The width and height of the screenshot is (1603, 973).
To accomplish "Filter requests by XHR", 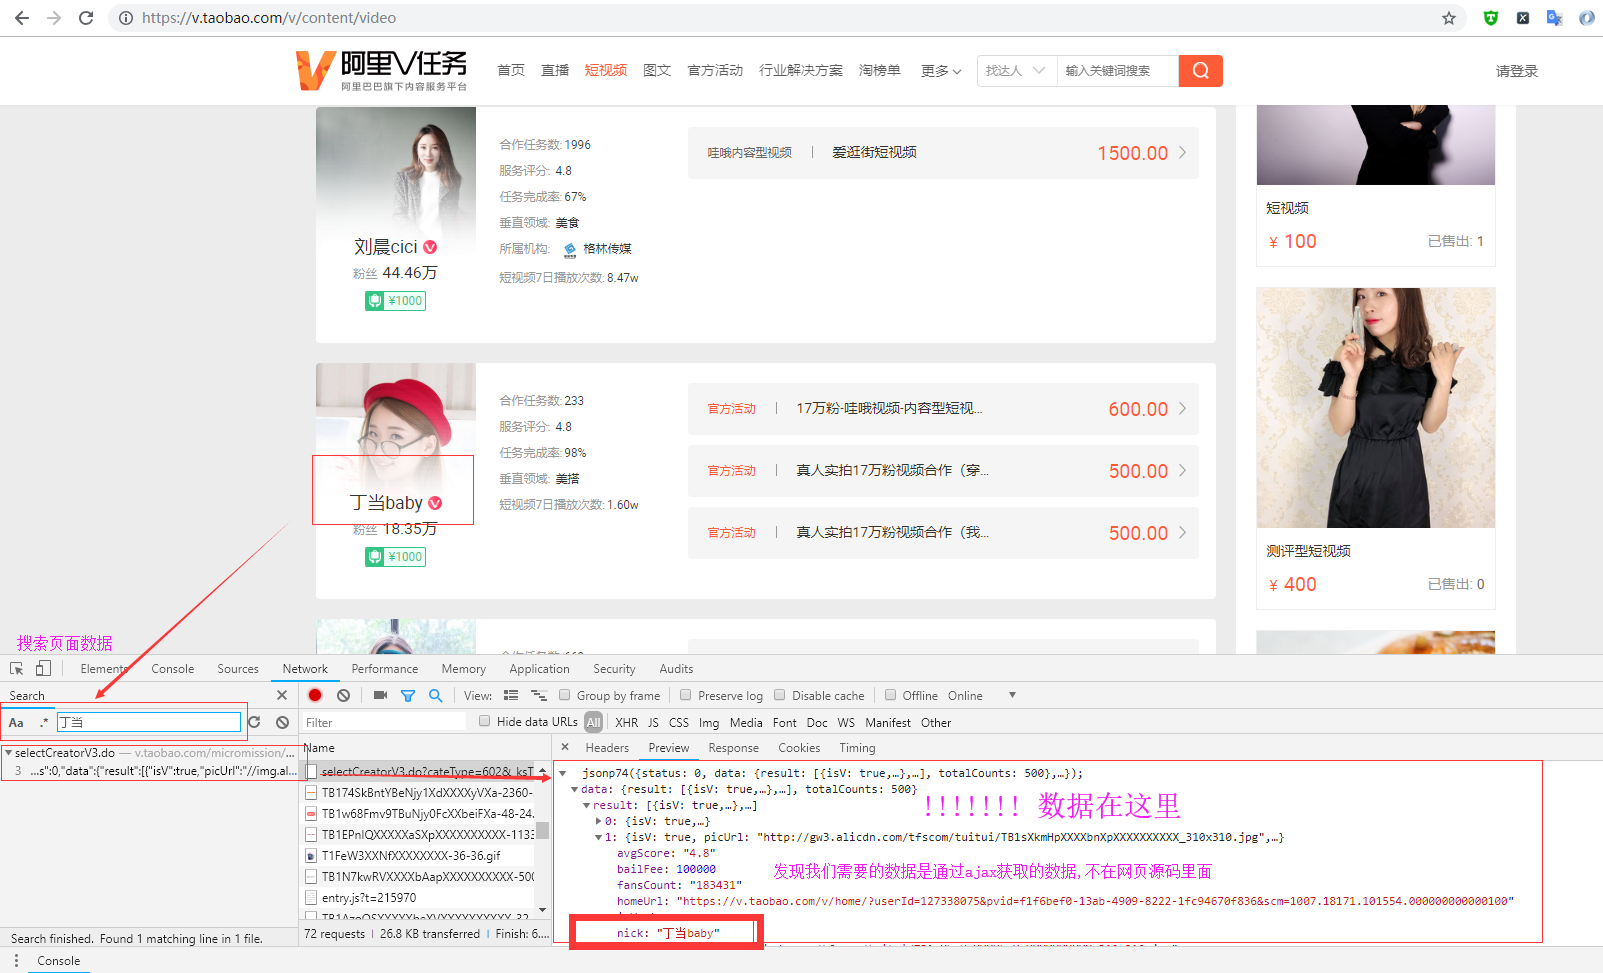I will pos(627,722).
